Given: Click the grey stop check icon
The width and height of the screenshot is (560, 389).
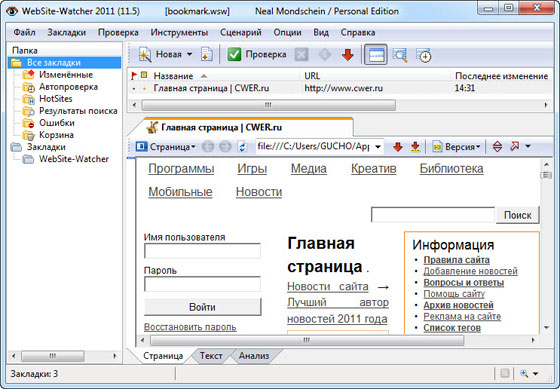Looking at the screenshot, I should tap(302, 55).
